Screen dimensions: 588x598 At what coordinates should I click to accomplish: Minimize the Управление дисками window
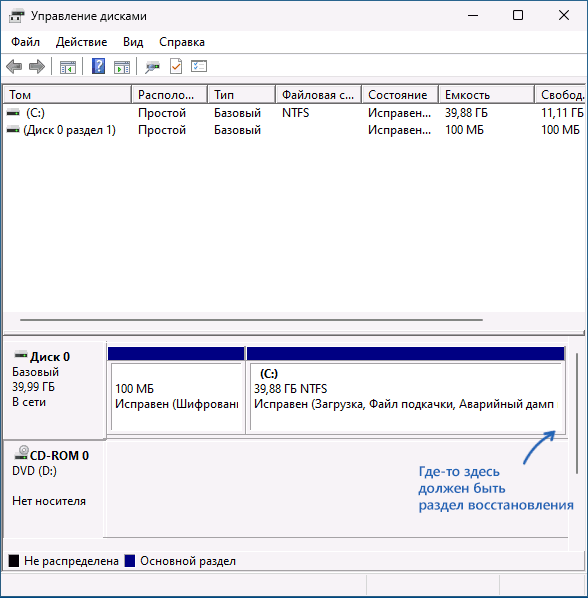pyautogui.click(x=473, y=16)
